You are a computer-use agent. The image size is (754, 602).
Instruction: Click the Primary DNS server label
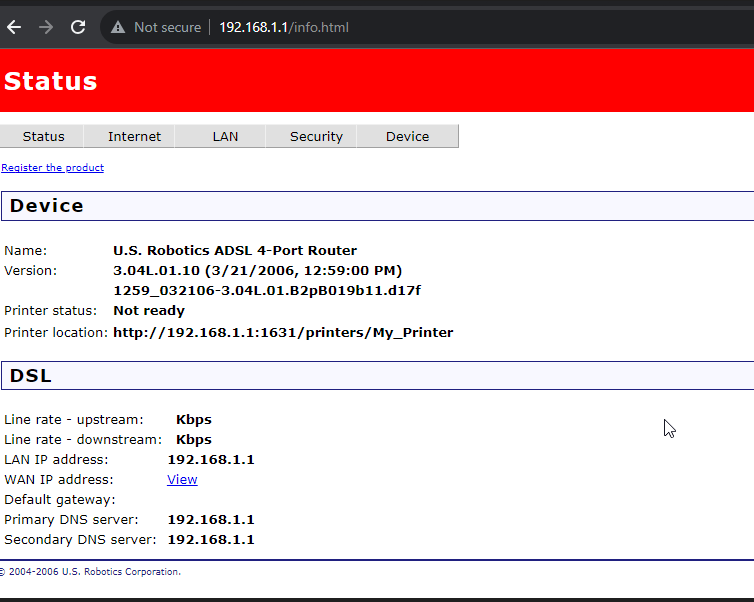pos(71,520)
